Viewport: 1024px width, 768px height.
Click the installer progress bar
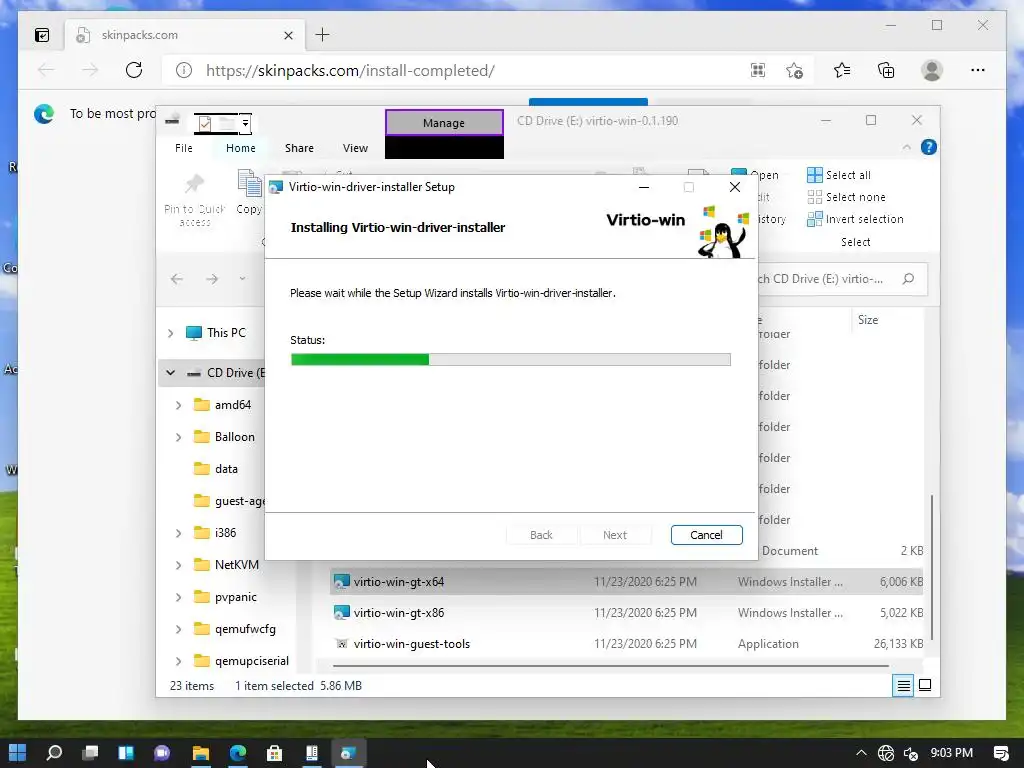(x=510, y=359)
